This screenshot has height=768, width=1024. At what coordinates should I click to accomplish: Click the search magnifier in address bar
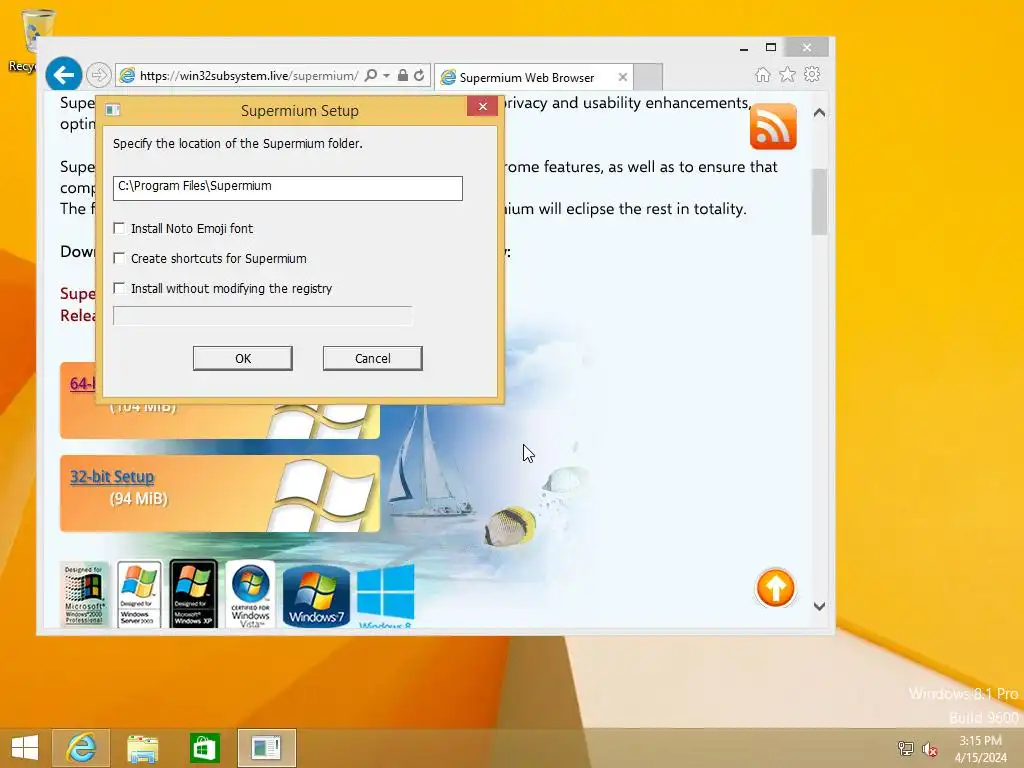click(x=371, y=76)
